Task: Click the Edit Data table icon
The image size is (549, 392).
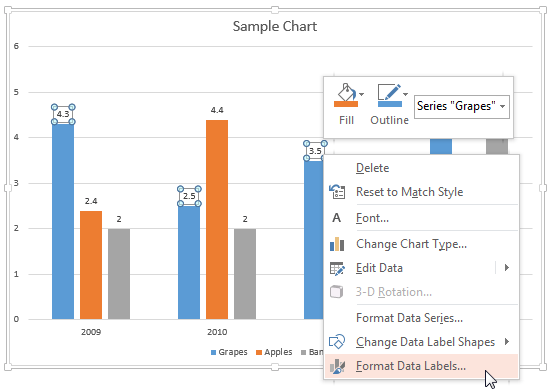Action: tap(338, 268)
